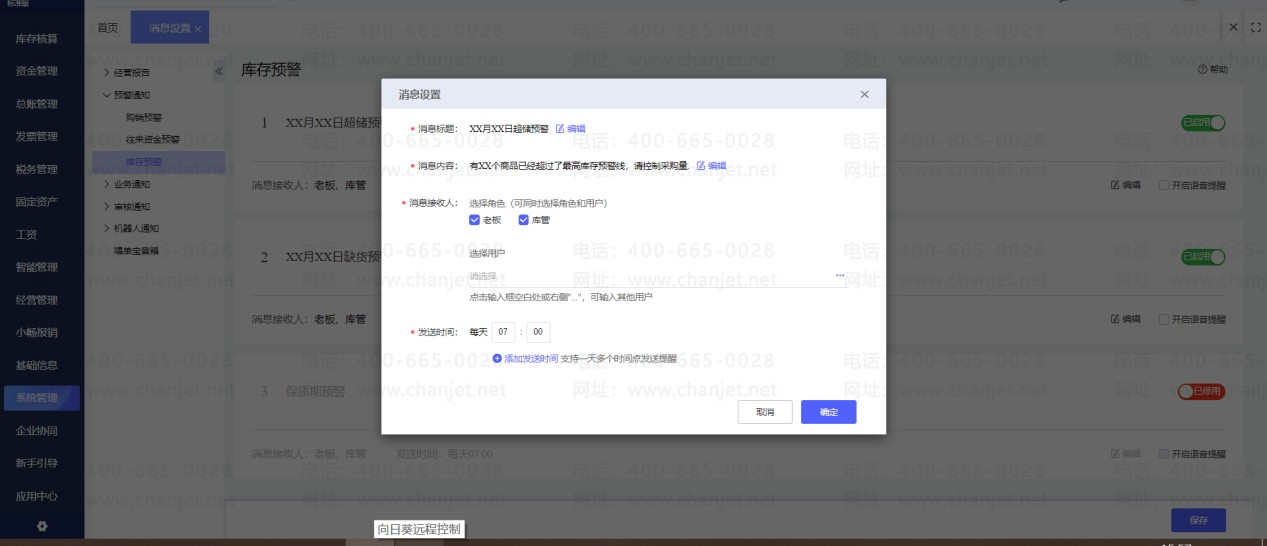Open 企业协同 in the sidebar
The image size is (1267, 546).
click(37, 431)
